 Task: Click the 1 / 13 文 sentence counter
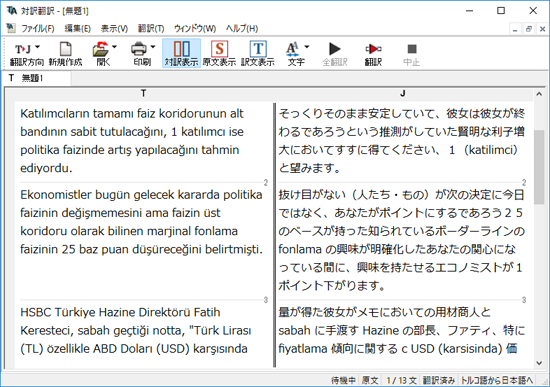[401, 380]
